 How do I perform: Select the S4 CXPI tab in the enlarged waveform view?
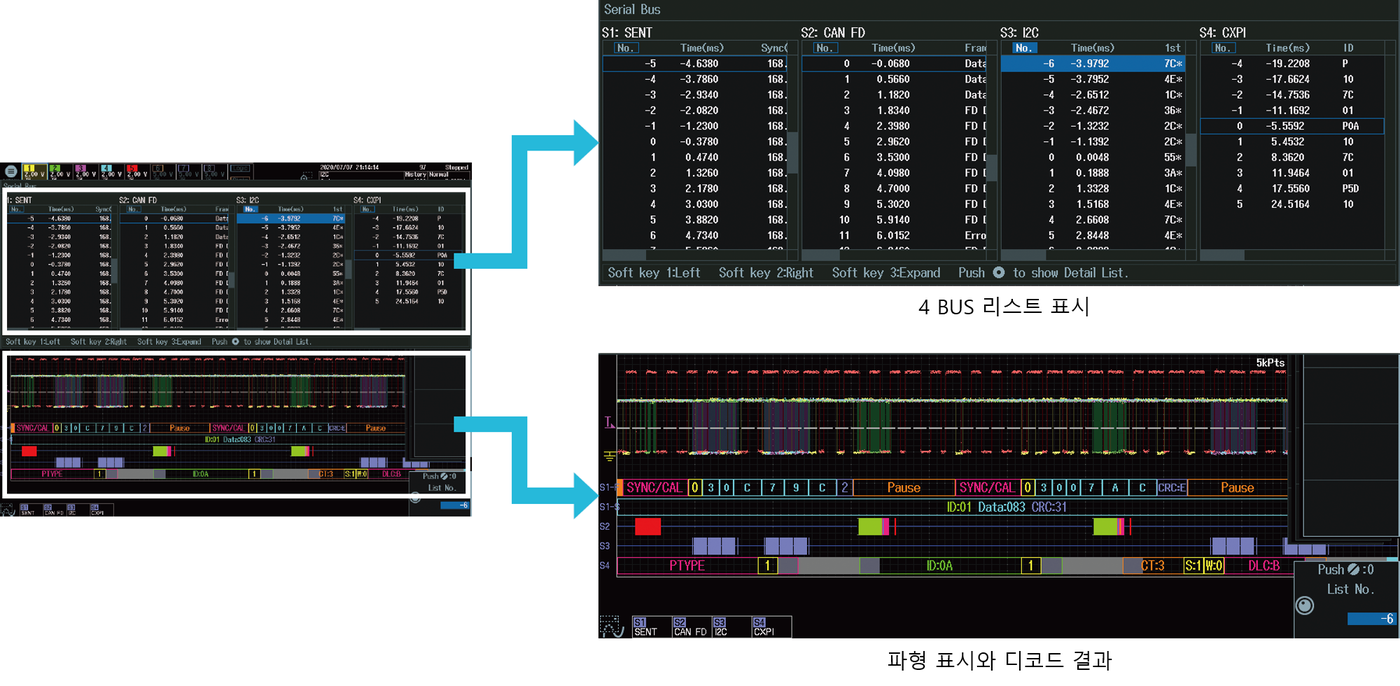click(770, 626)
